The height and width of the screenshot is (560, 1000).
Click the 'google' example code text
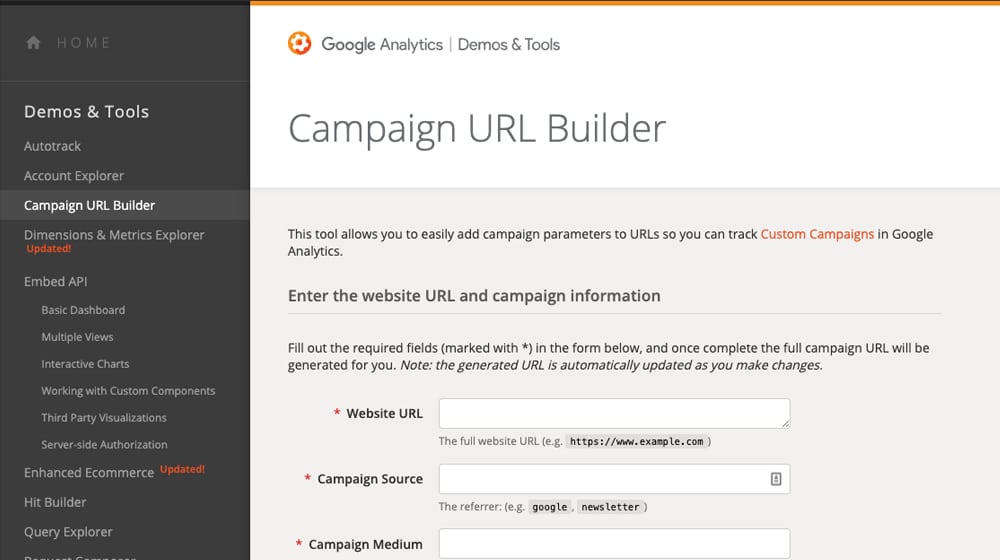pos(550,507)
